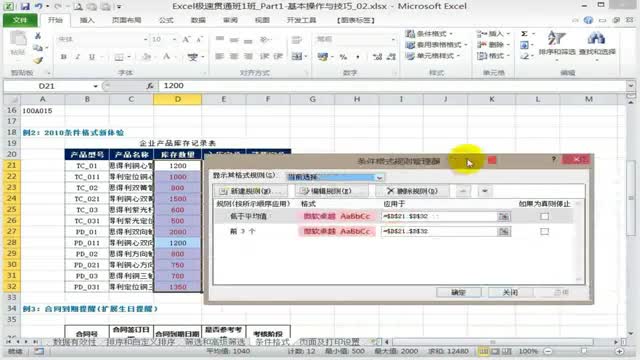Image resolution: width=640 pixels, height=360 pixels.
Task: Click the Font Color A swatch
Action: (x=167, y=57)
